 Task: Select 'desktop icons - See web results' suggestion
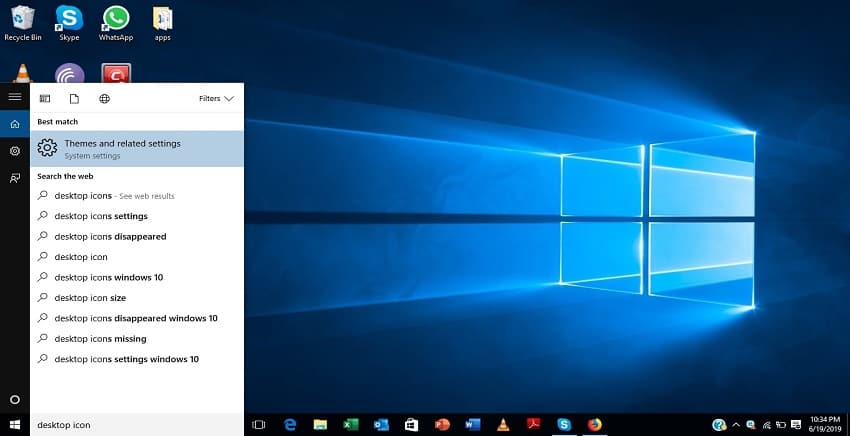point(137,196)
